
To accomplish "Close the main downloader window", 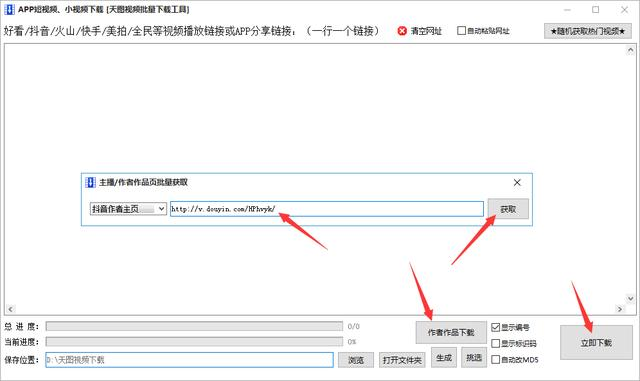I will point(624,9).
